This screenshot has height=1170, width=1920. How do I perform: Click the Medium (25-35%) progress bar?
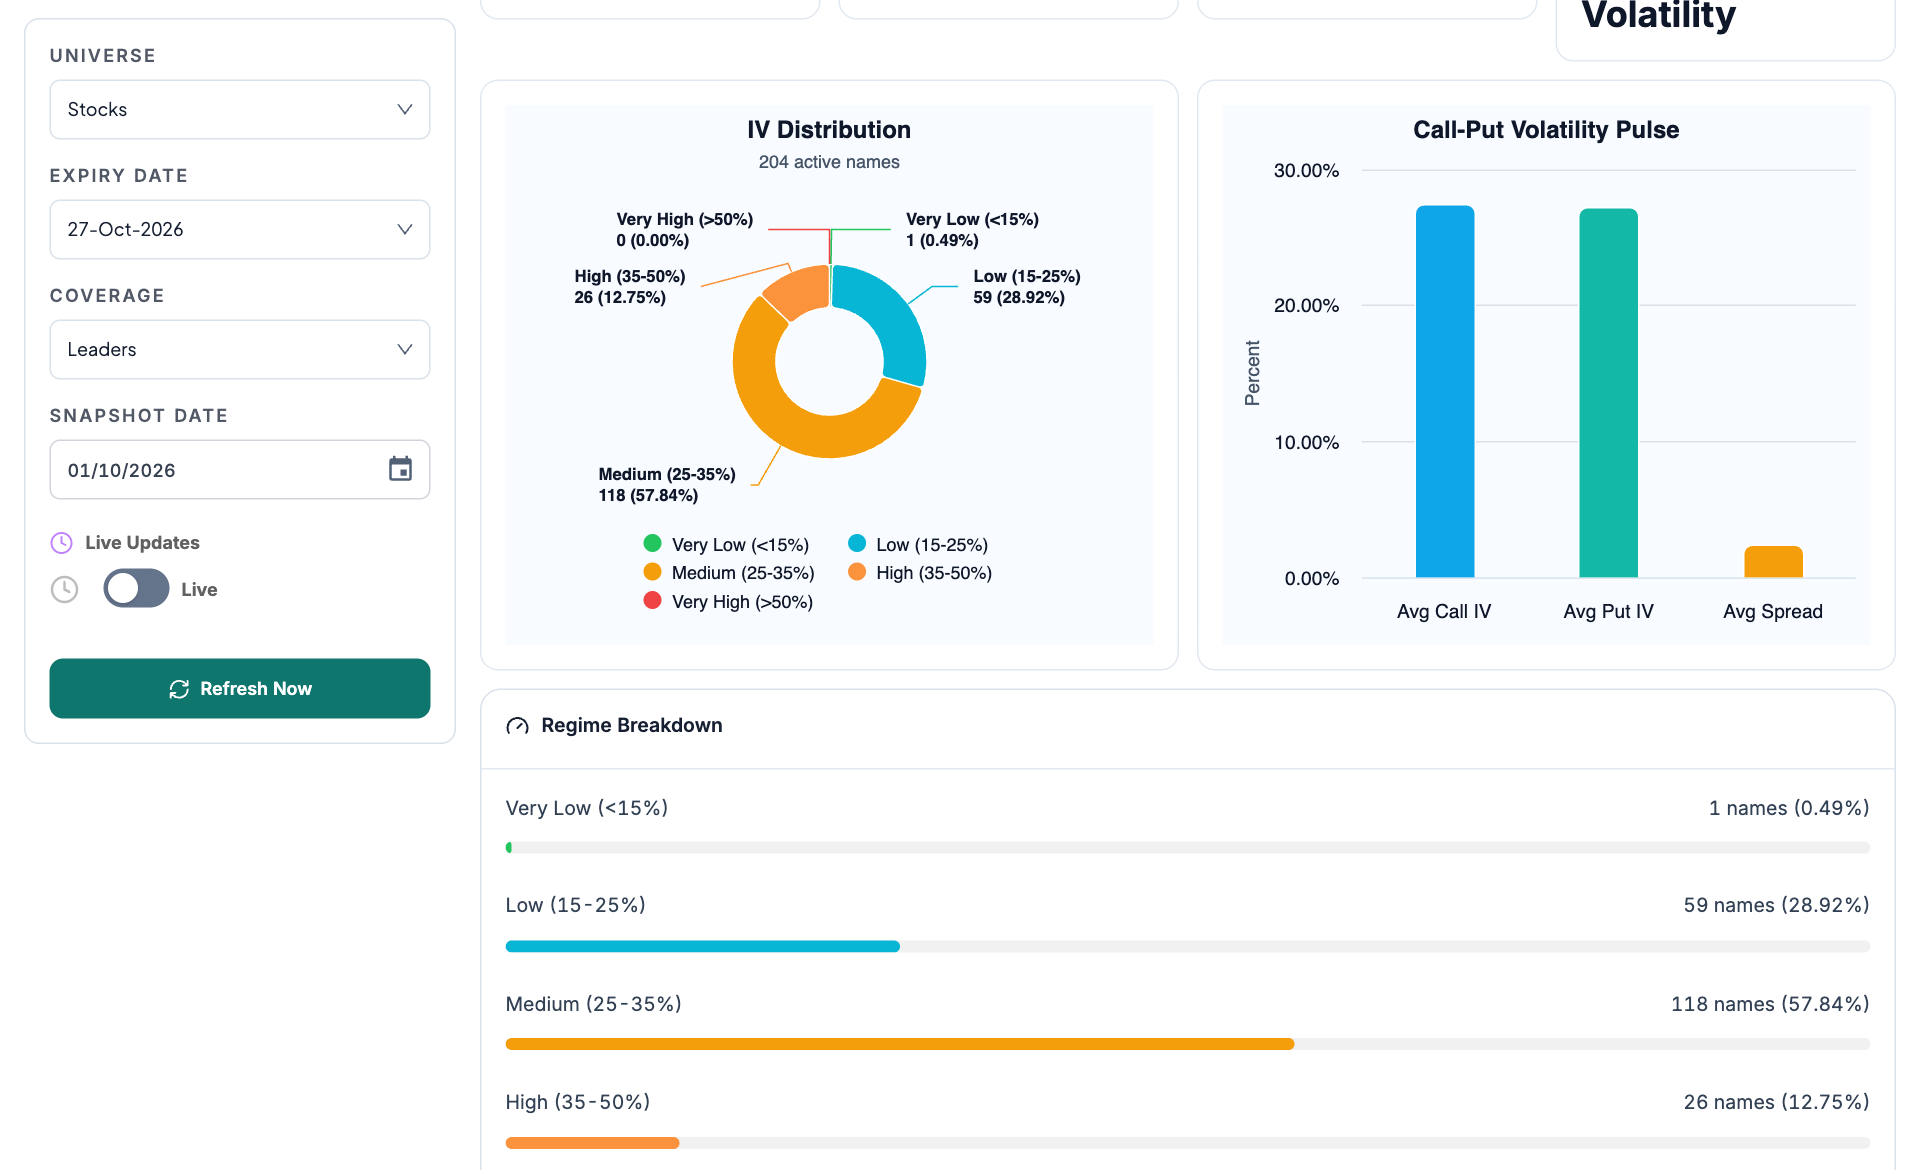[1187, 1044]
